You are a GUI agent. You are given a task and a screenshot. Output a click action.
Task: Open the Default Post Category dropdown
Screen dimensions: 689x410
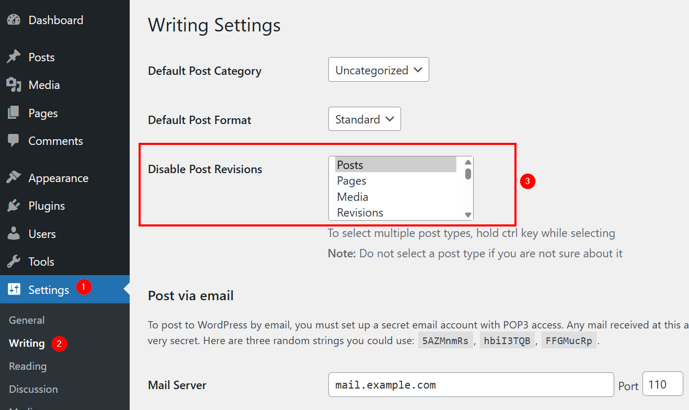(x=378, y=70)
